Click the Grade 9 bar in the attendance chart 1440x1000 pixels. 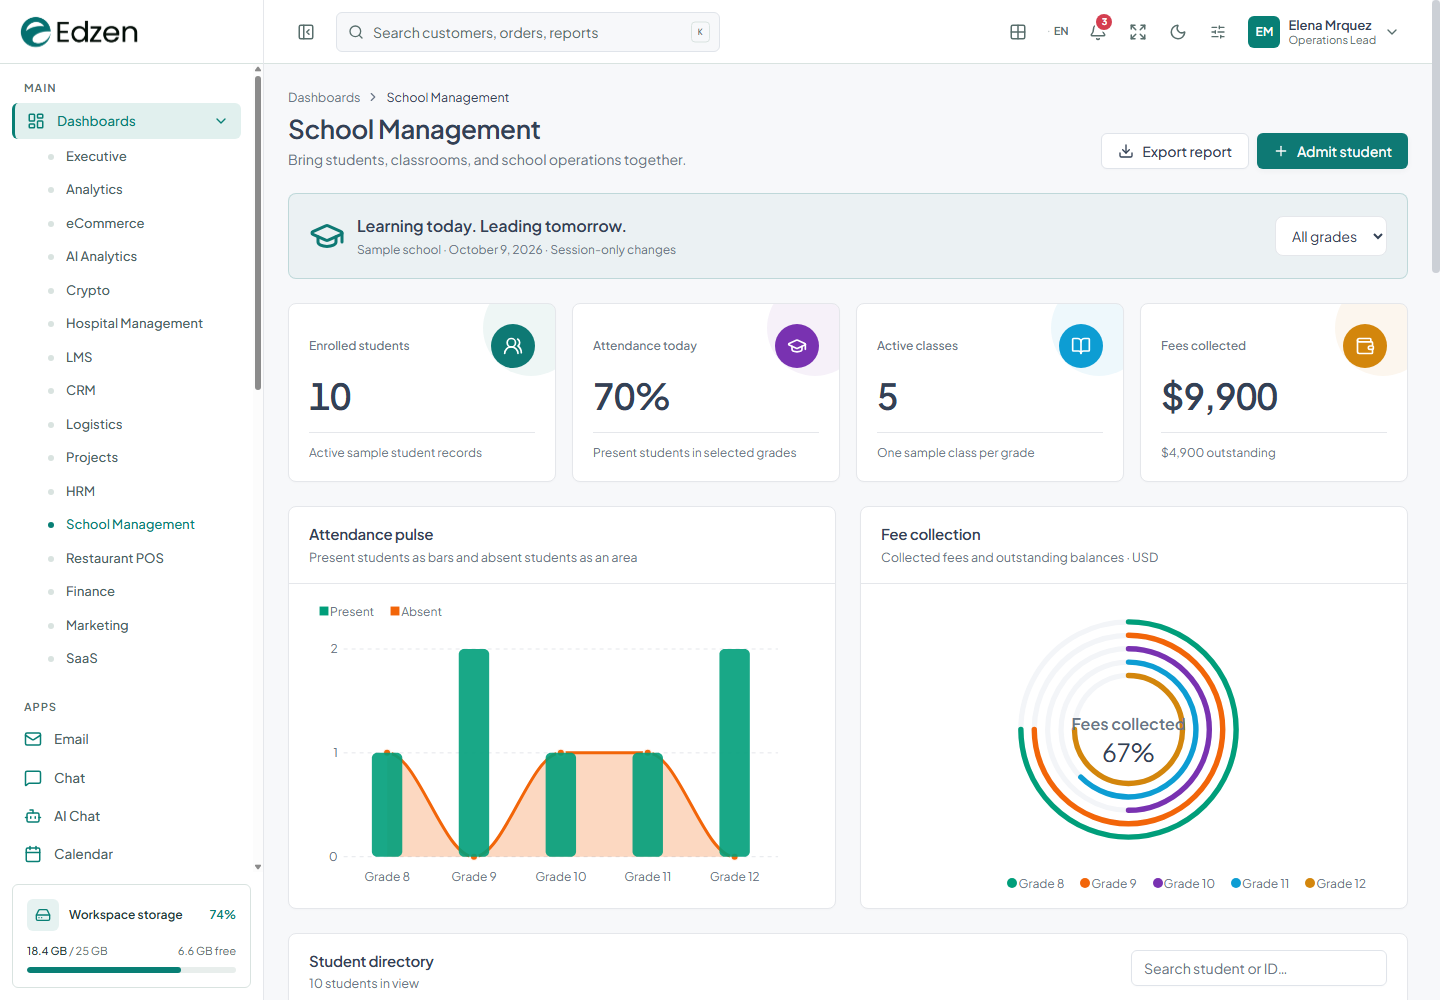[x=474, y=753]
